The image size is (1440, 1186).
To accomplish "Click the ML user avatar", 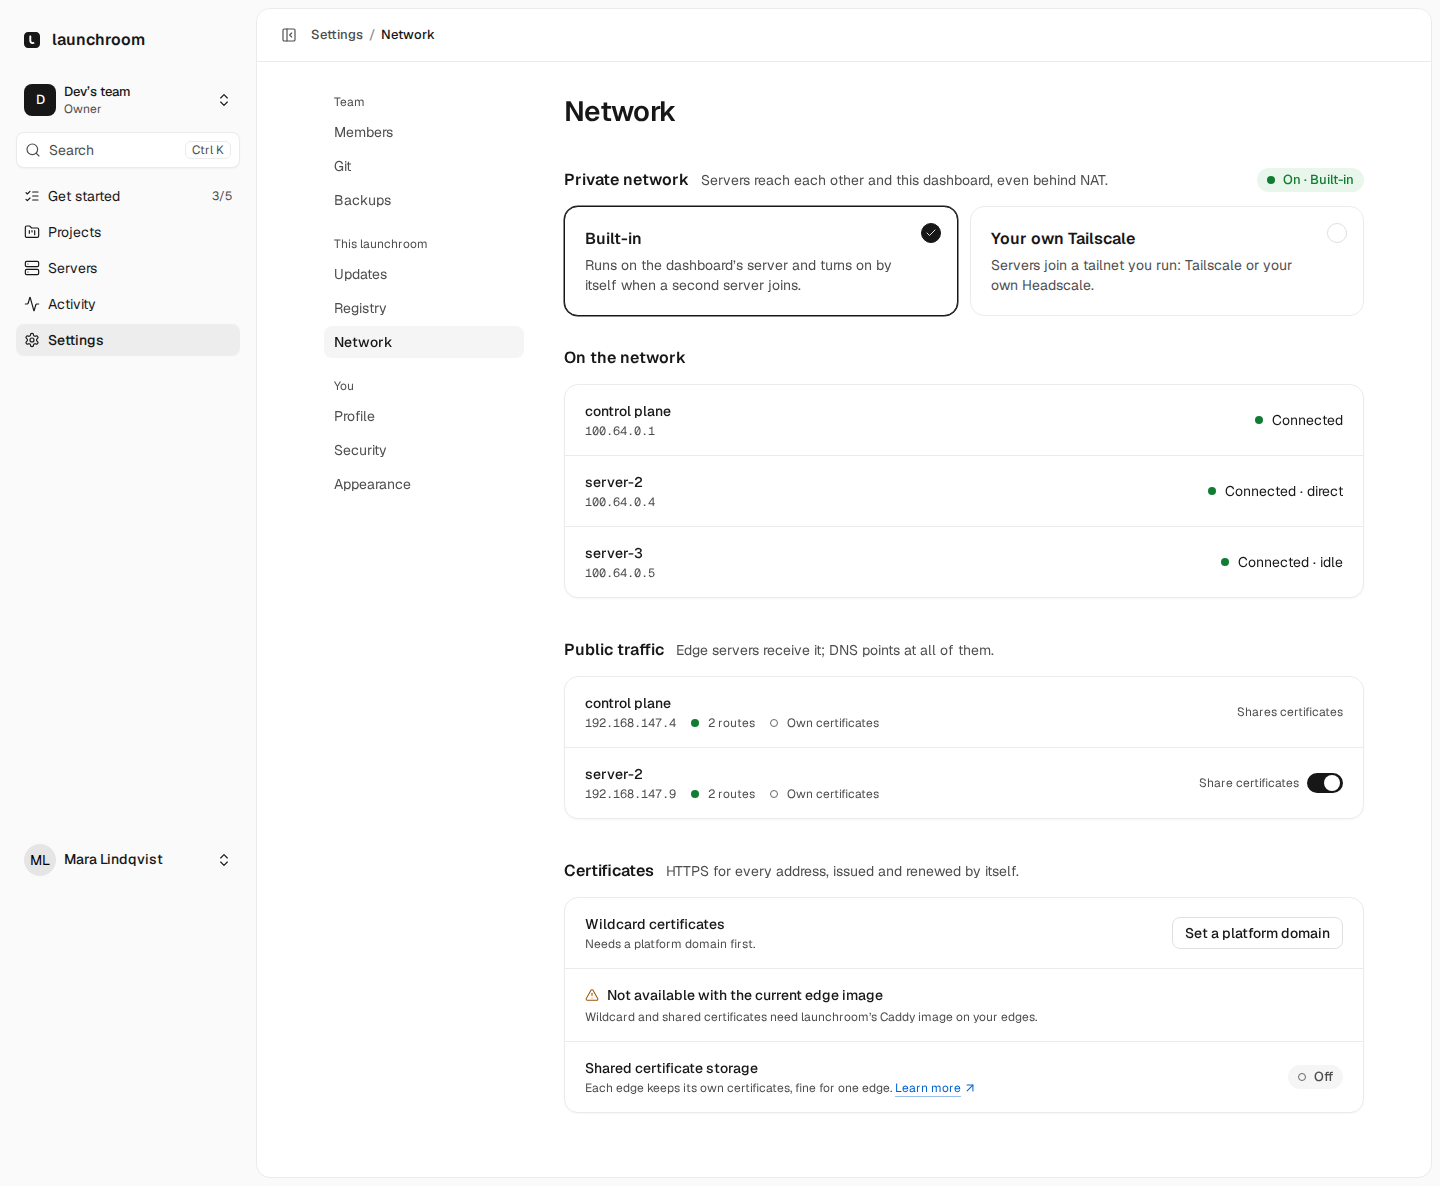I will click(x=40, y=860).
